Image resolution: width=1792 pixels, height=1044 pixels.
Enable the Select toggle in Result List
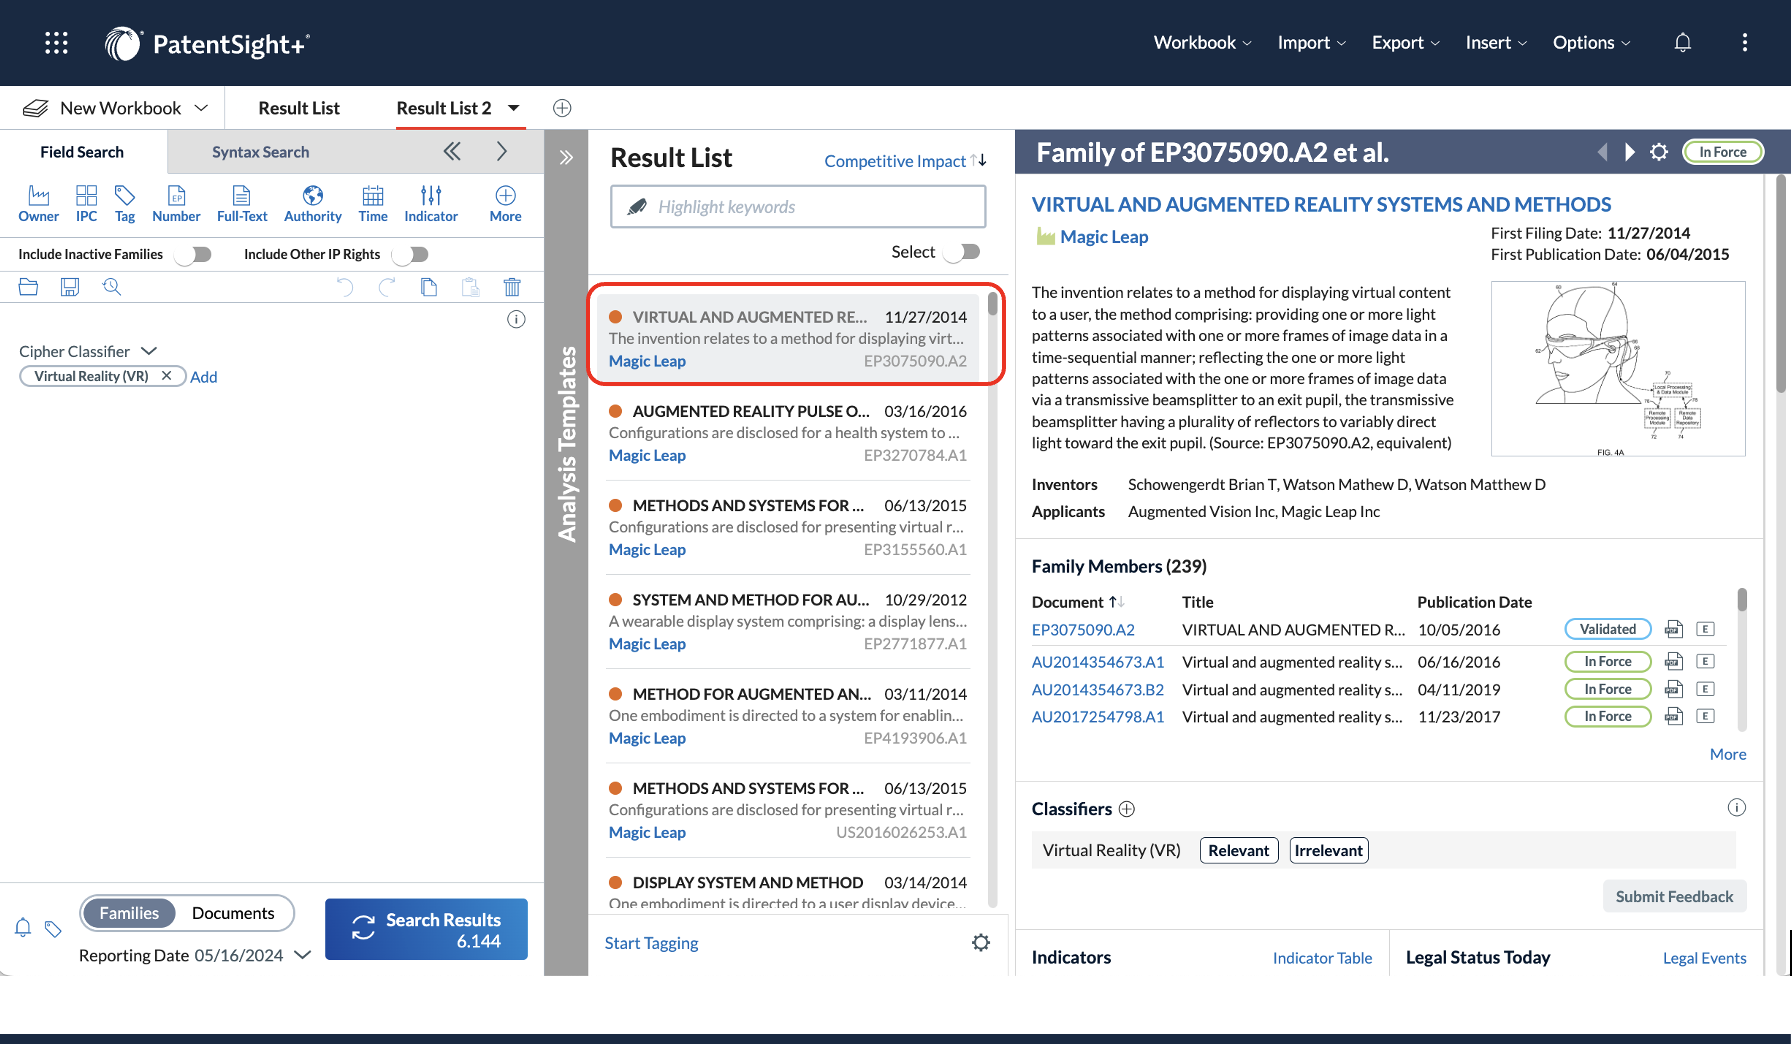(x=962, y=252)
